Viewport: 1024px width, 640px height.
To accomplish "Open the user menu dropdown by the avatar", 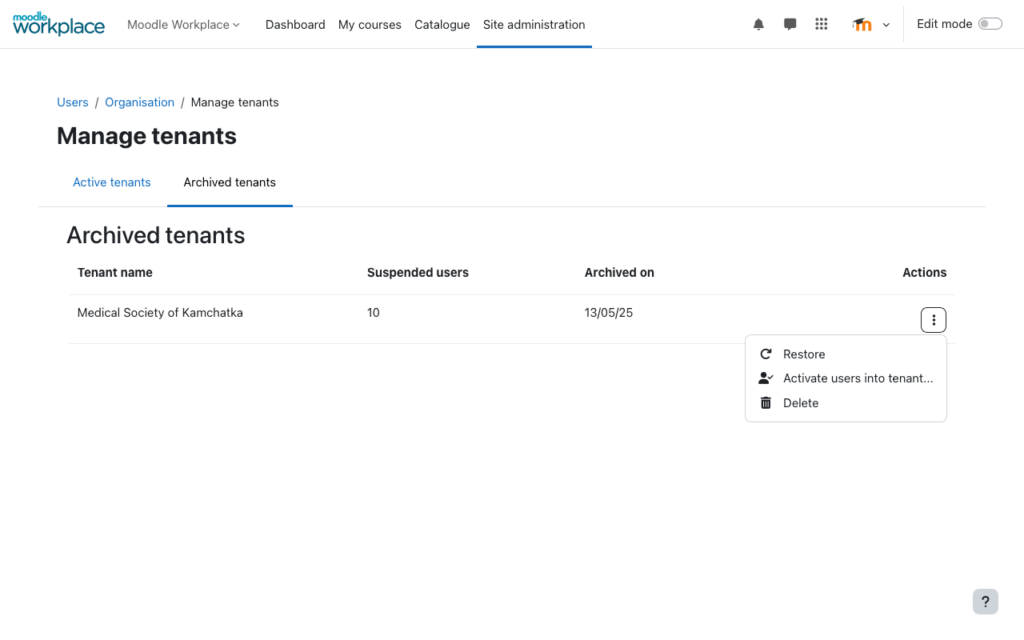I will pos(871,25).
